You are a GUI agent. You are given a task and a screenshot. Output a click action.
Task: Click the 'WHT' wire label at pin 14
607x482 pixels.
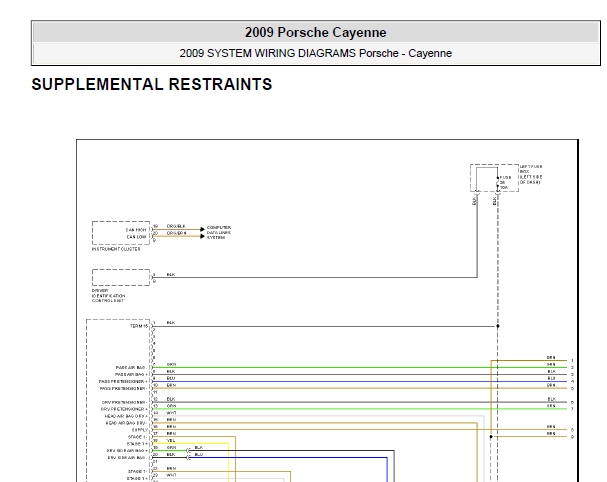click(171, 413)
